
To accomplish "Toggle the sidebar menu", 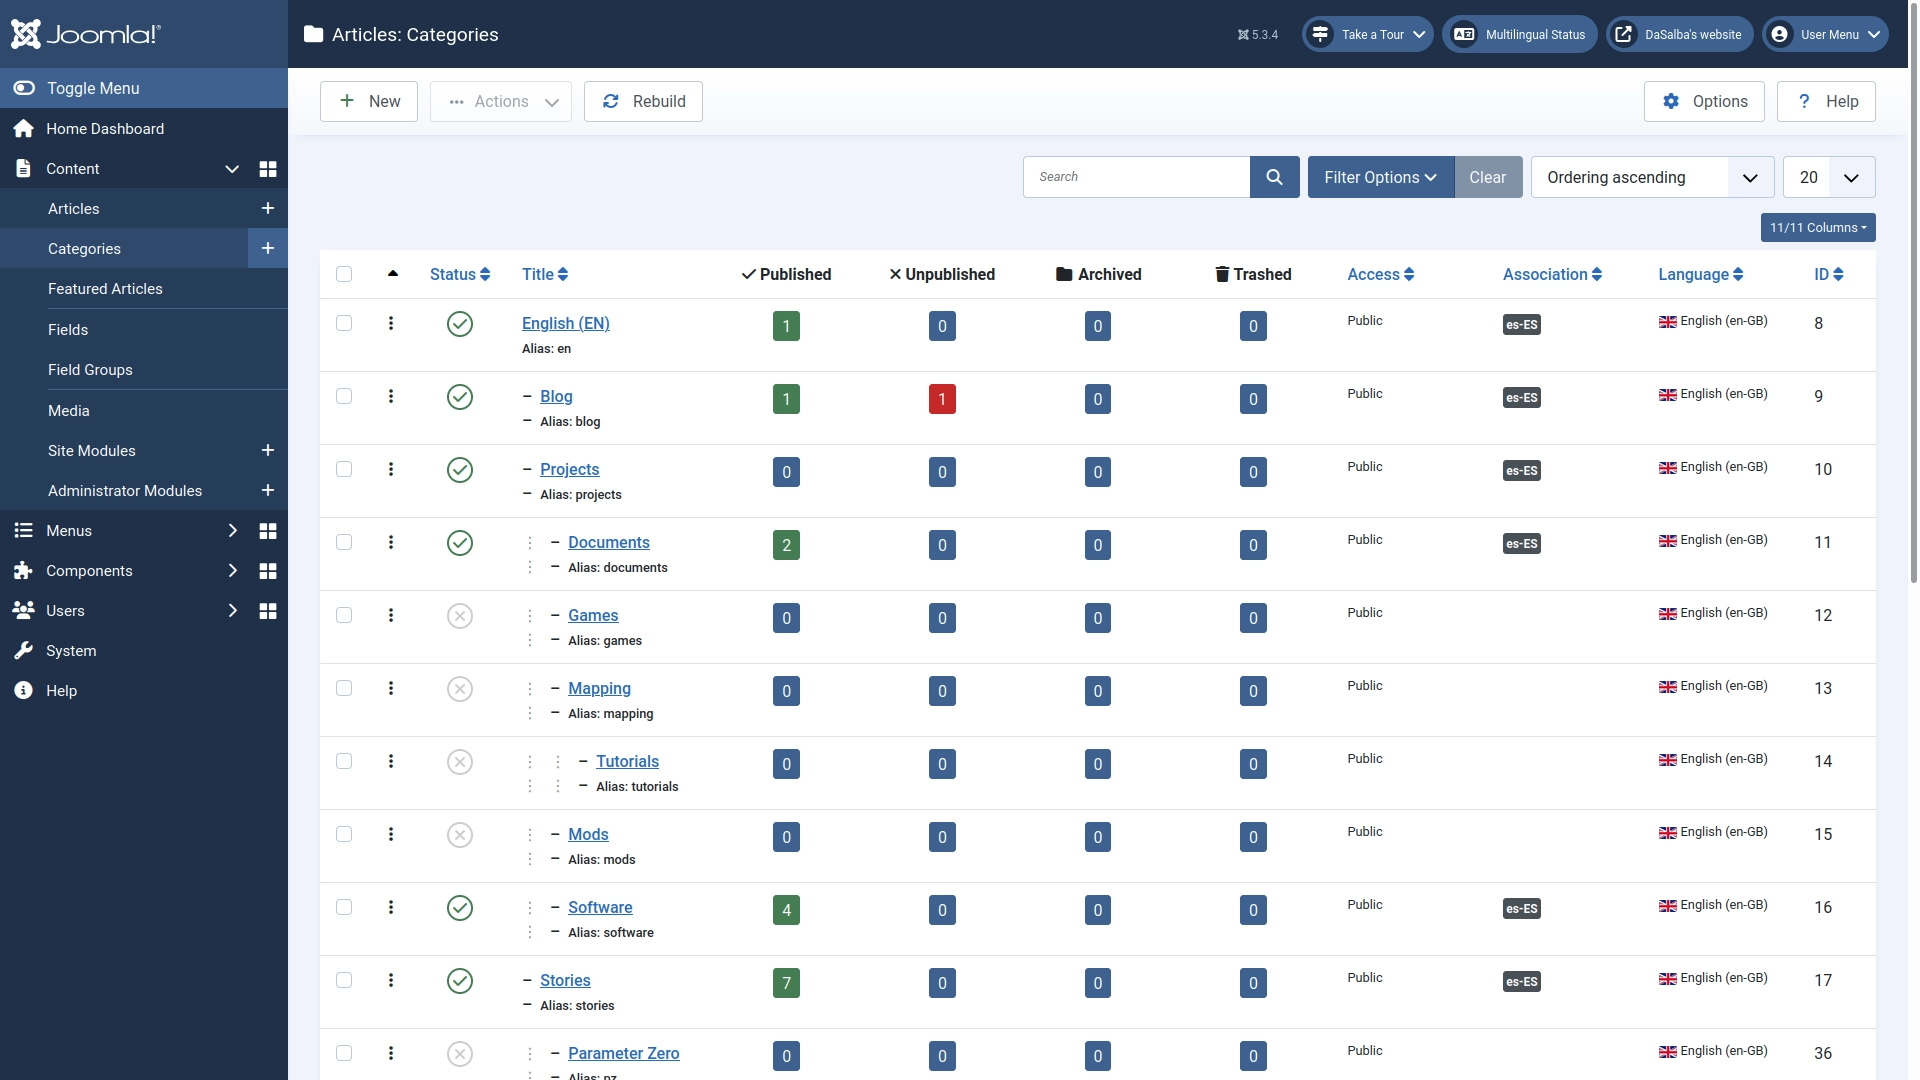I will point(92,88).
